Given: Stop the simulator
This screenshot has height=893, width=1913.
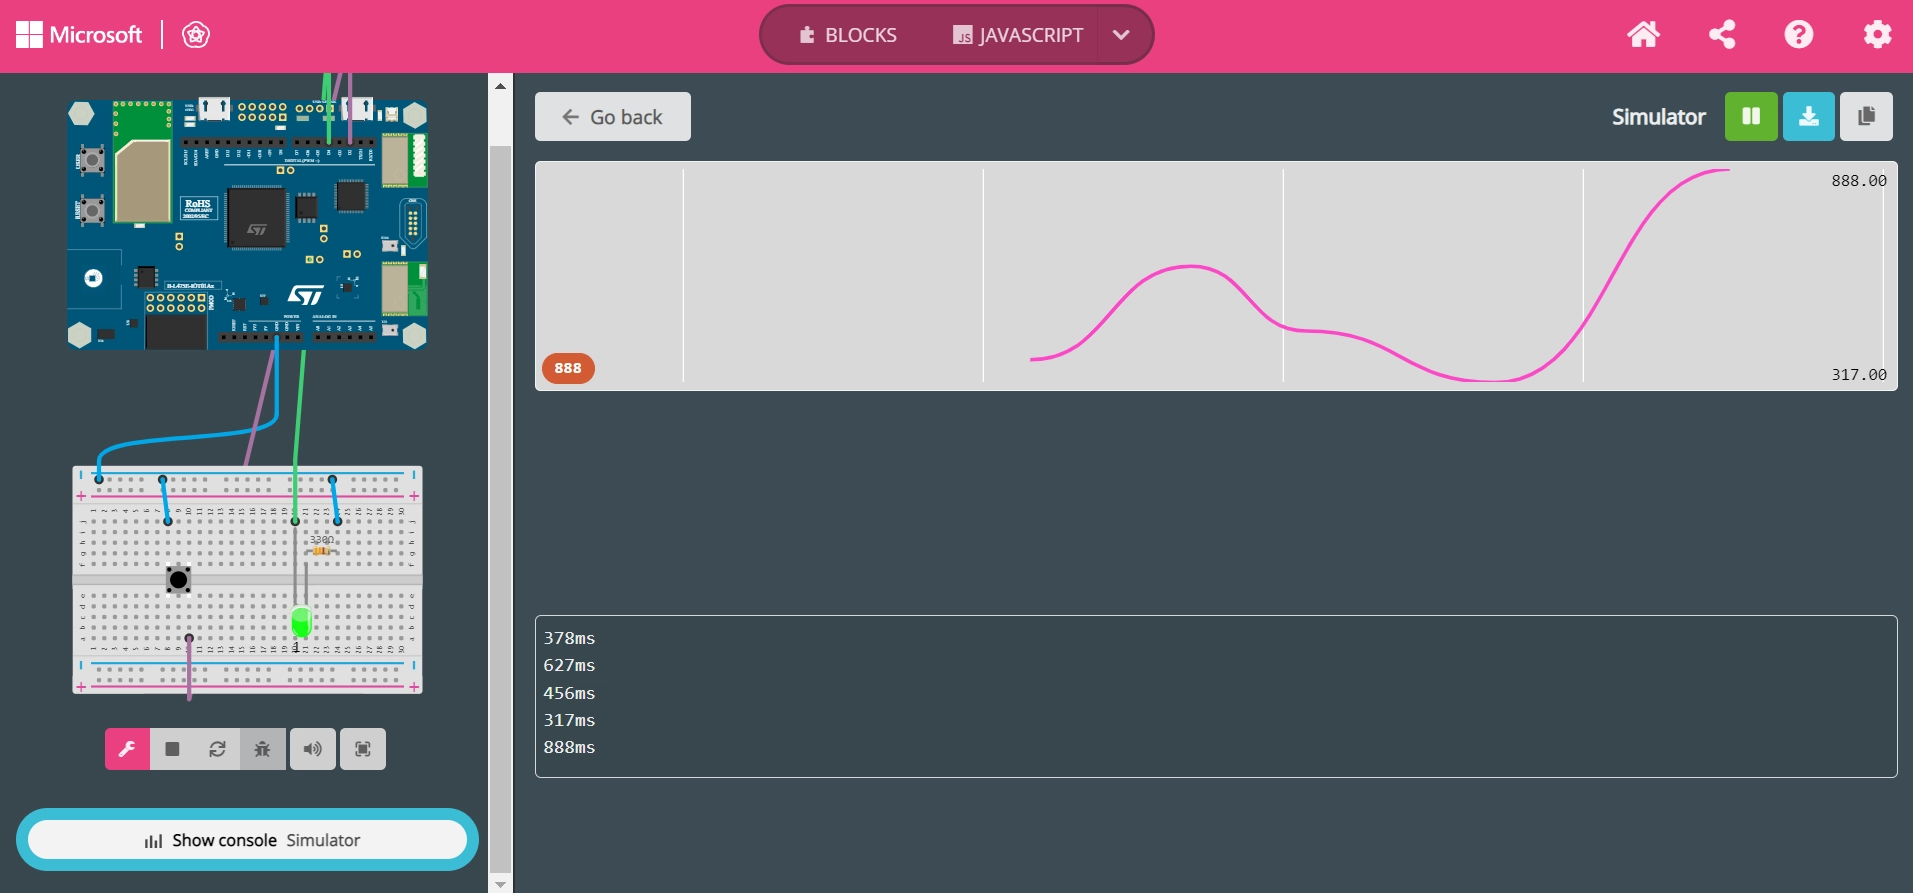Looking at the screenshot, I should pos(172,749).
